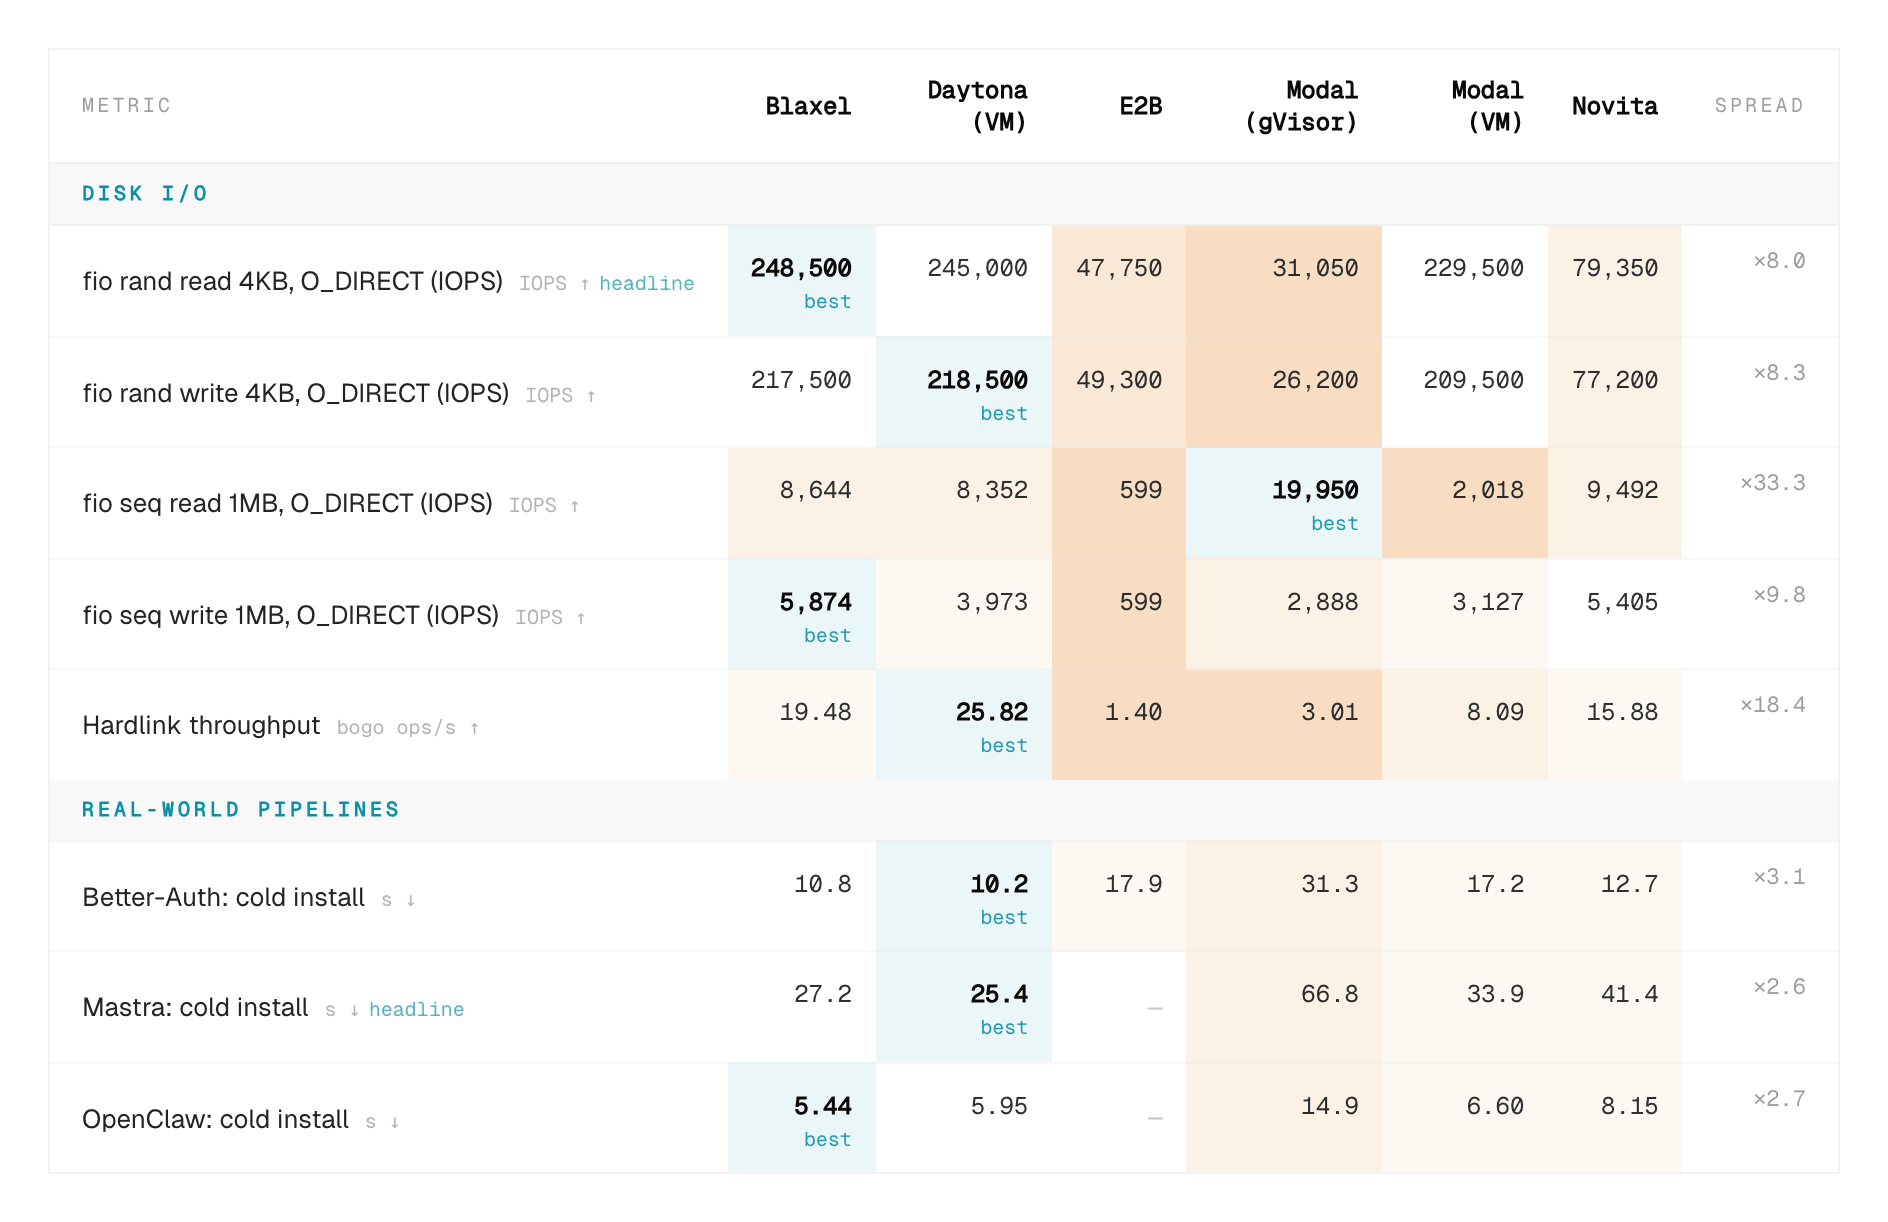Click the 10.2 best cell for Better-Auth

964,897
